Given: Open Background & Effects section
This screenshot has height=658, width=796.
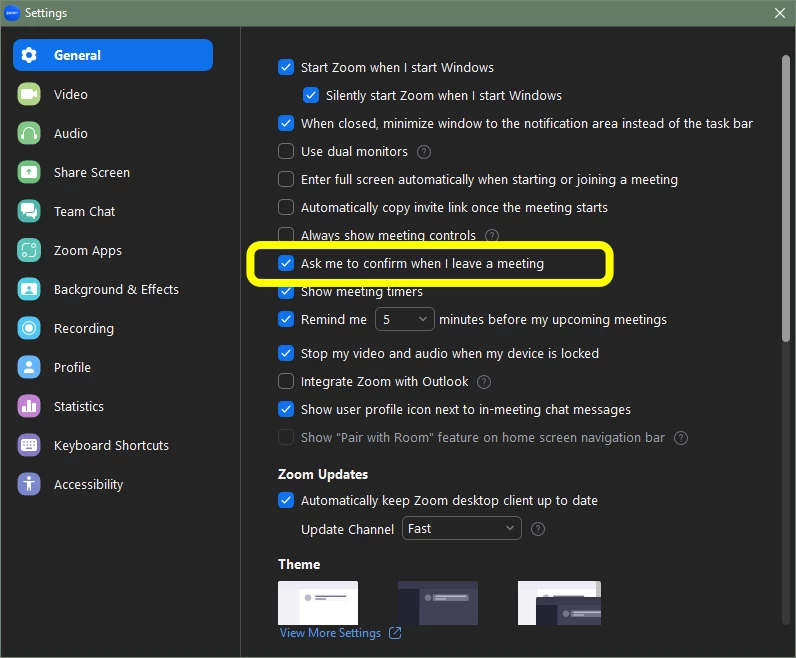Looking at the screenshot, I should coord(113,289).
